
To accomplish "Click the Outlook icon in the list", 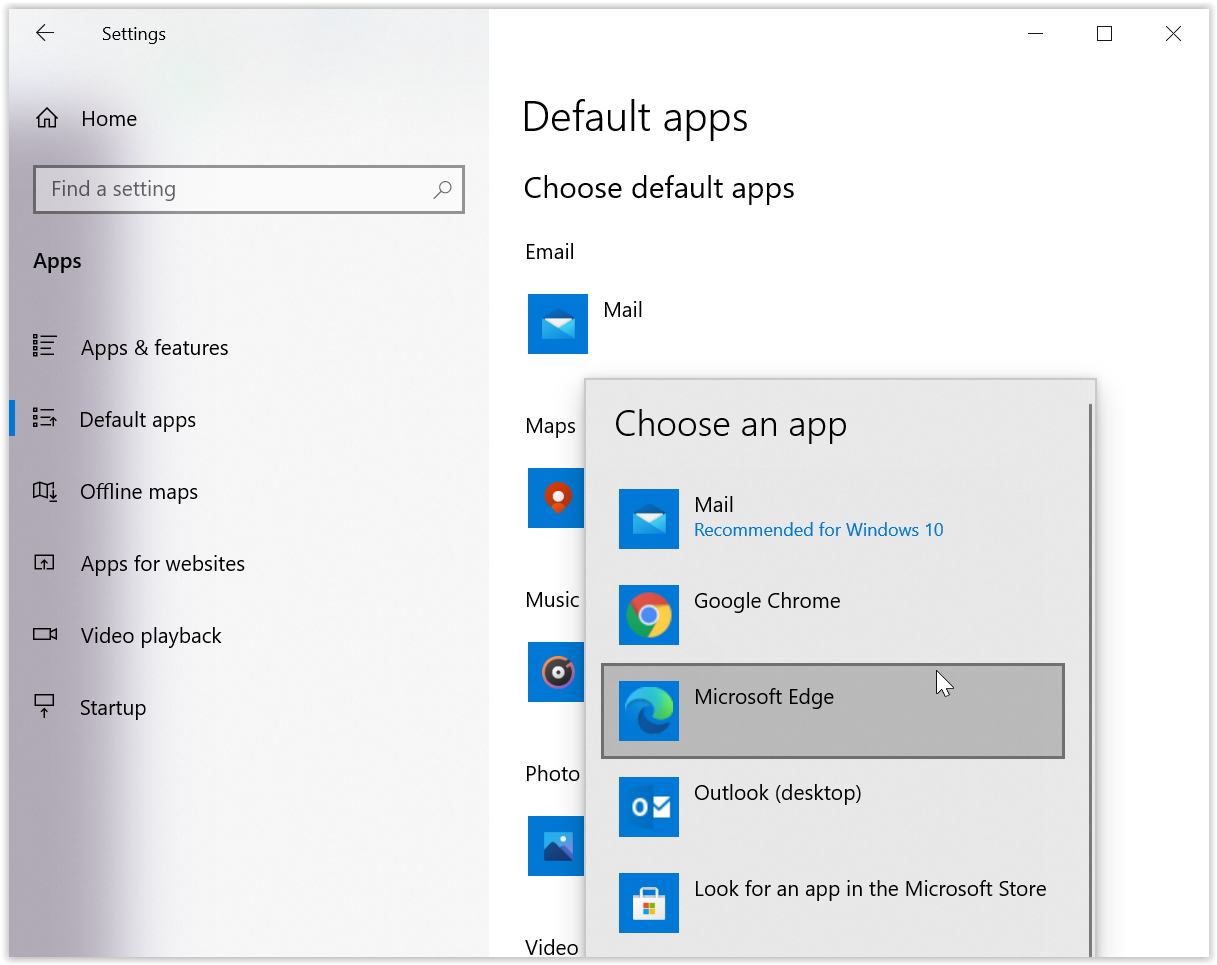I will (649, 807).
